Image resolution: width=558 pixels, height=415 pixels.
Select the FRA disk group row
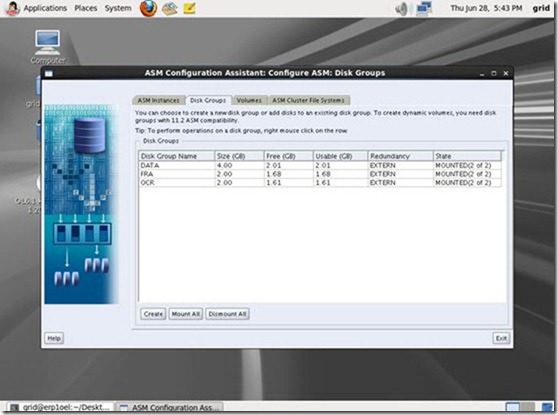coord(320,174)
